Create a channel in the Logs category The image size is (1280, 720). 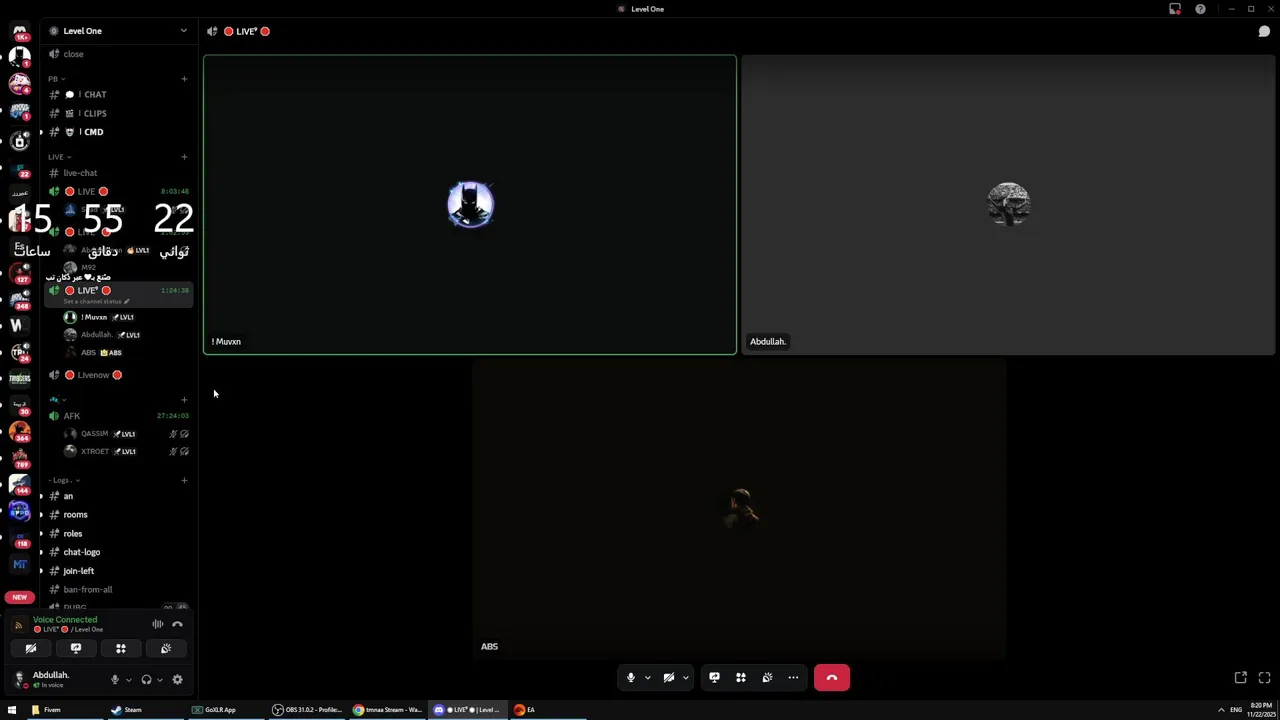184,480
